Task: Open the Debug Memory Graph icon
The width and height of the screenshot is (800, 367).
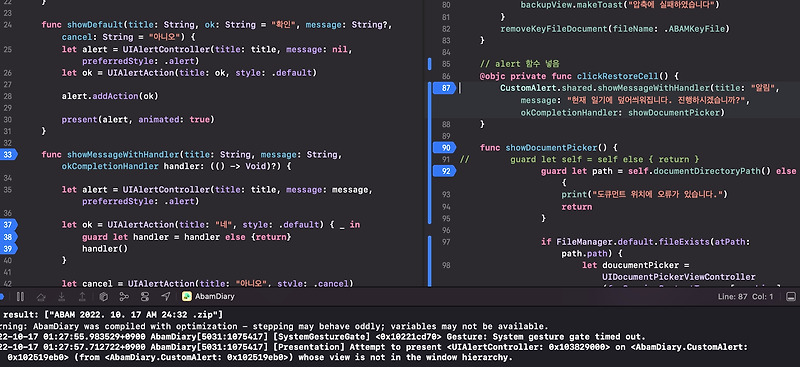Action: [x=124, y=297]
